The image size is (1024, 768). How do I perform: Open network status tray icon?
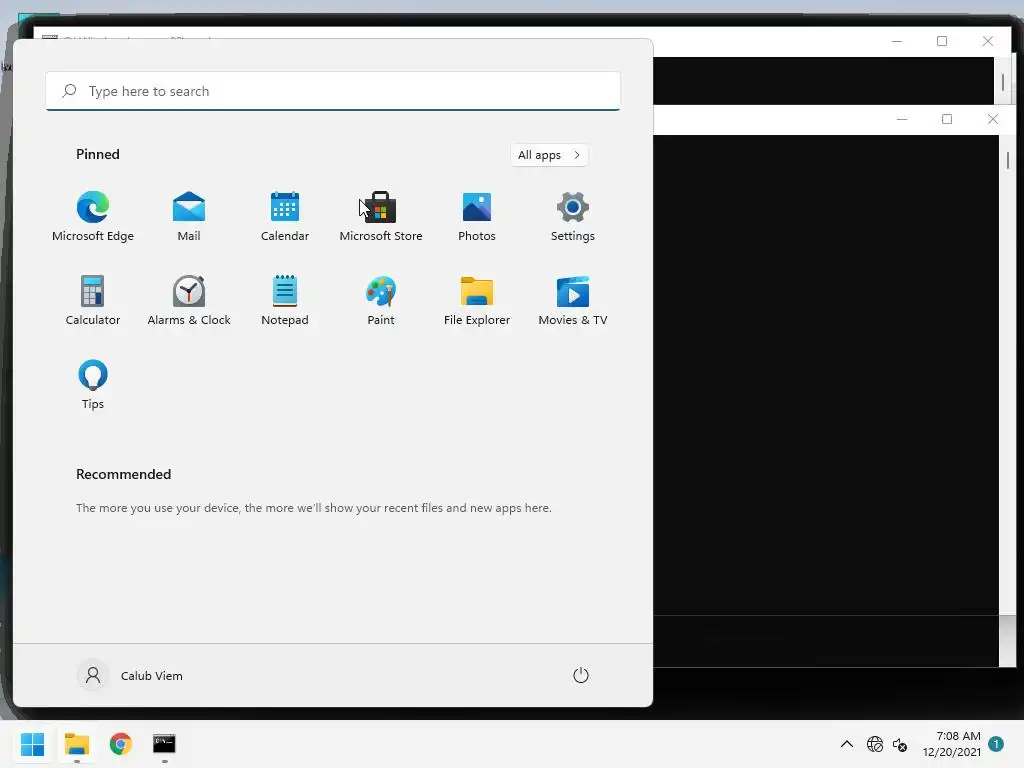coord(874,744)
